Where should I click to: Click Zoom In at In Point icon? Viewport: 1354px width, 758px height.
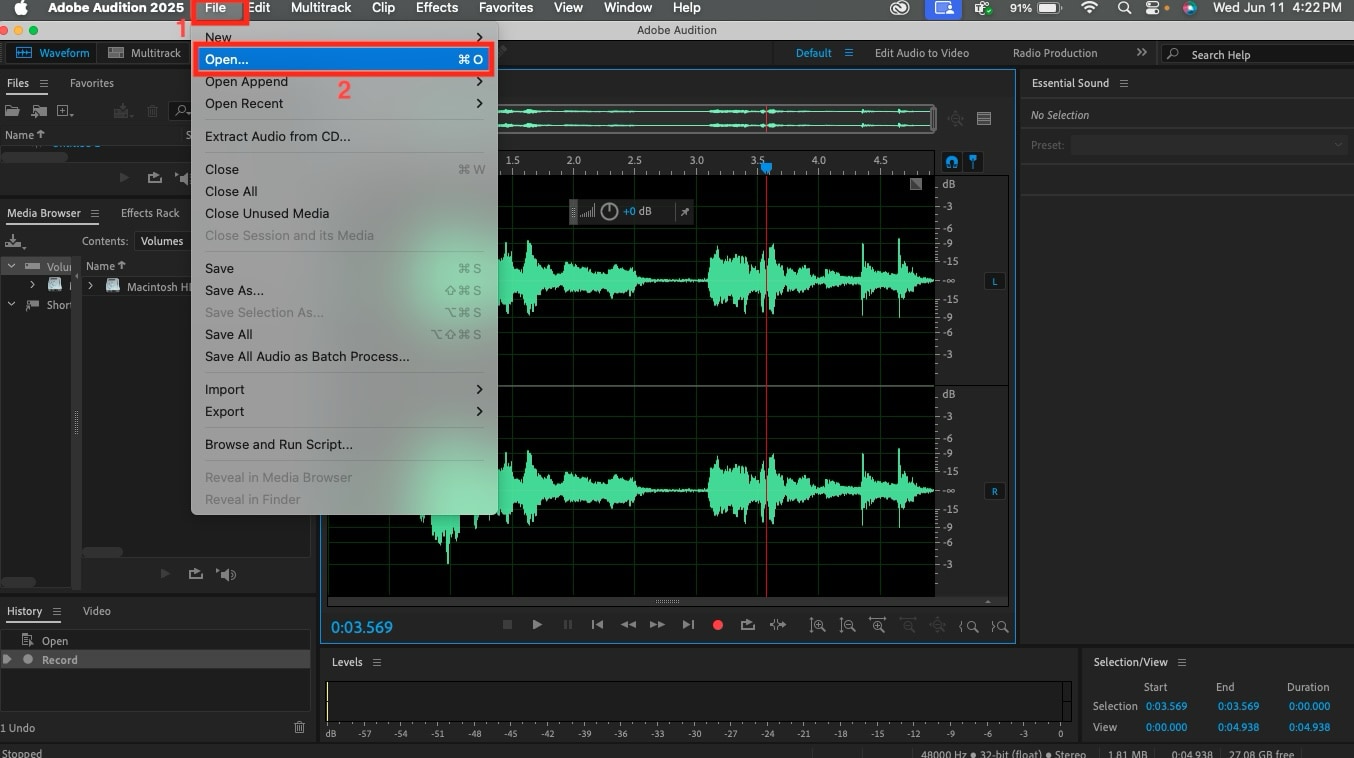pyautogui.click(x=968, y=626)
